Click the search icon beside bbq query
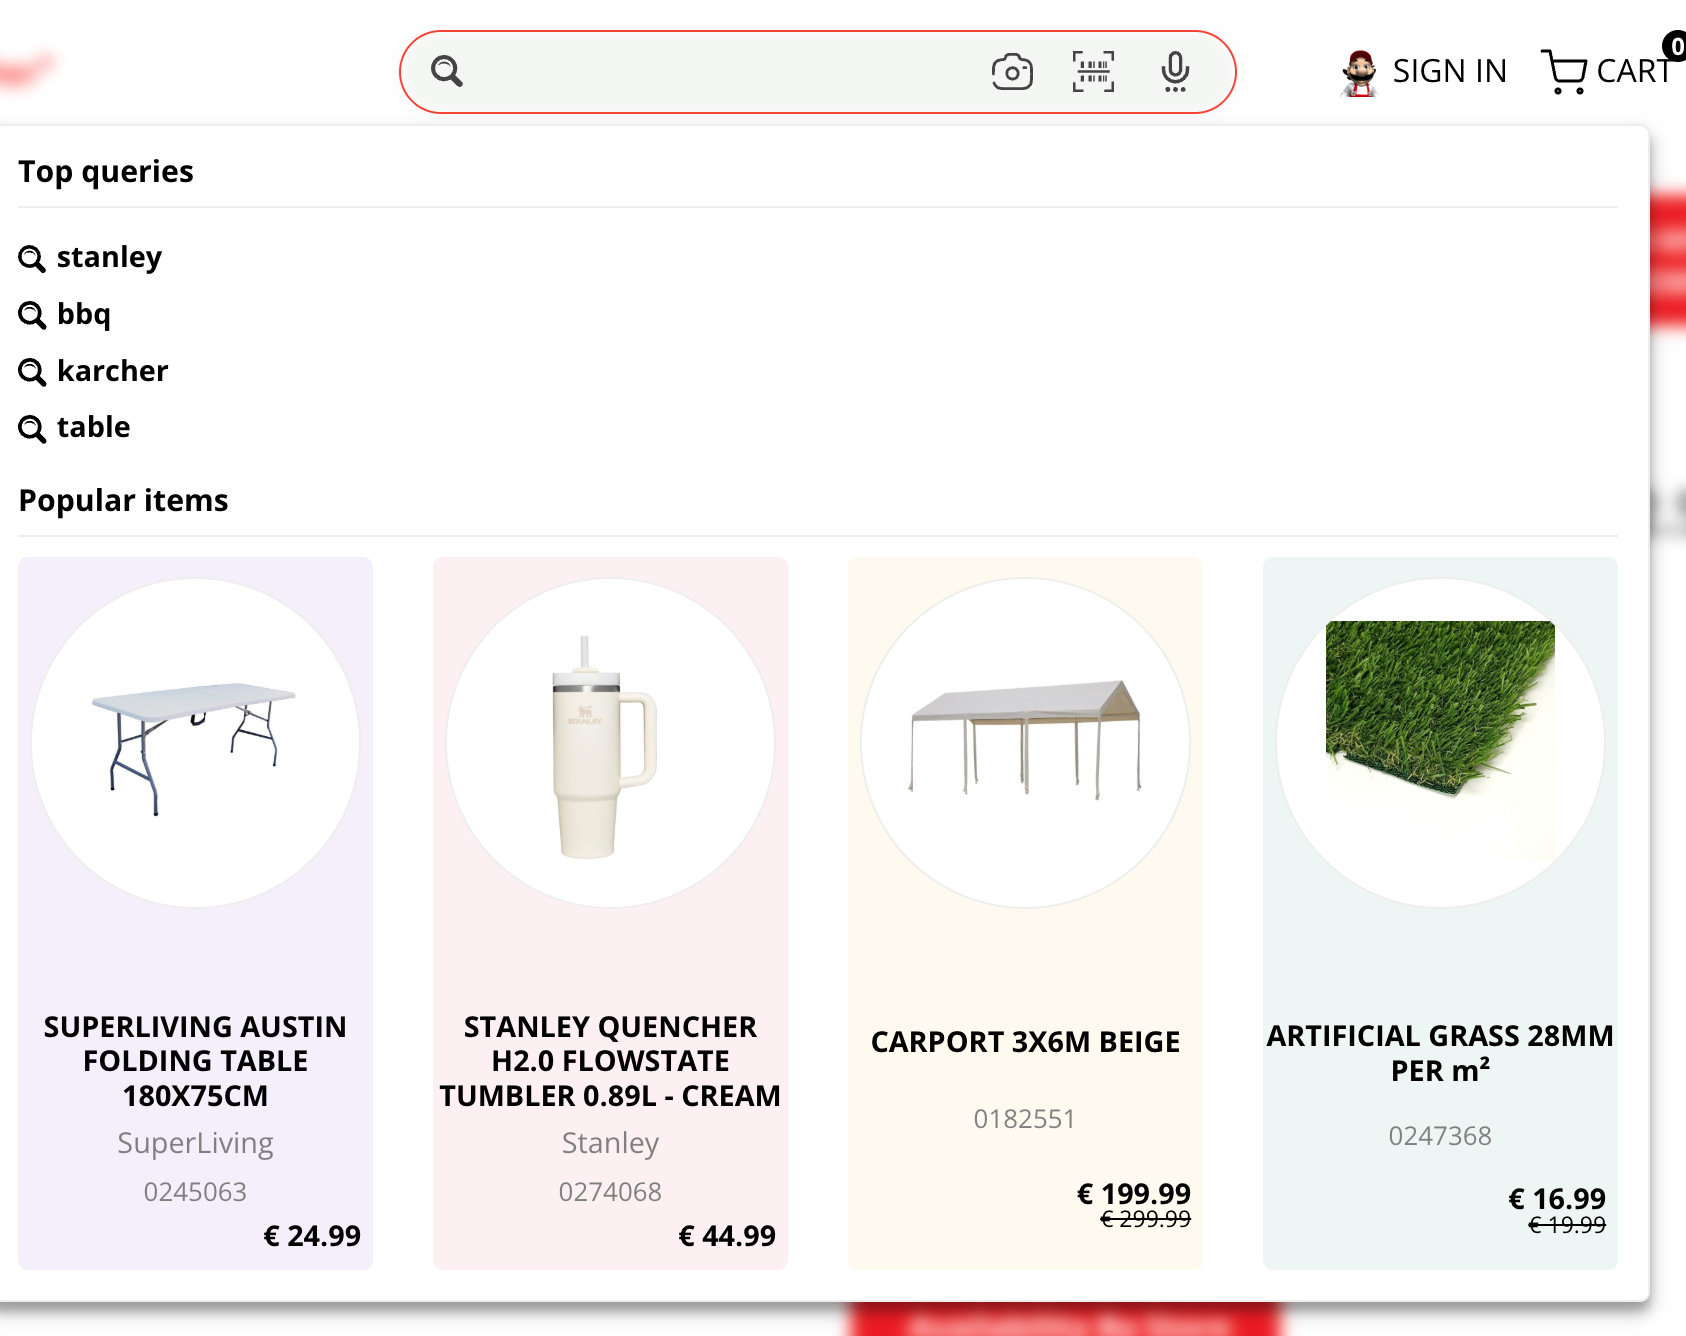Image resolution: width=1686 pixels, height=1336 pixels. (32, 316)
